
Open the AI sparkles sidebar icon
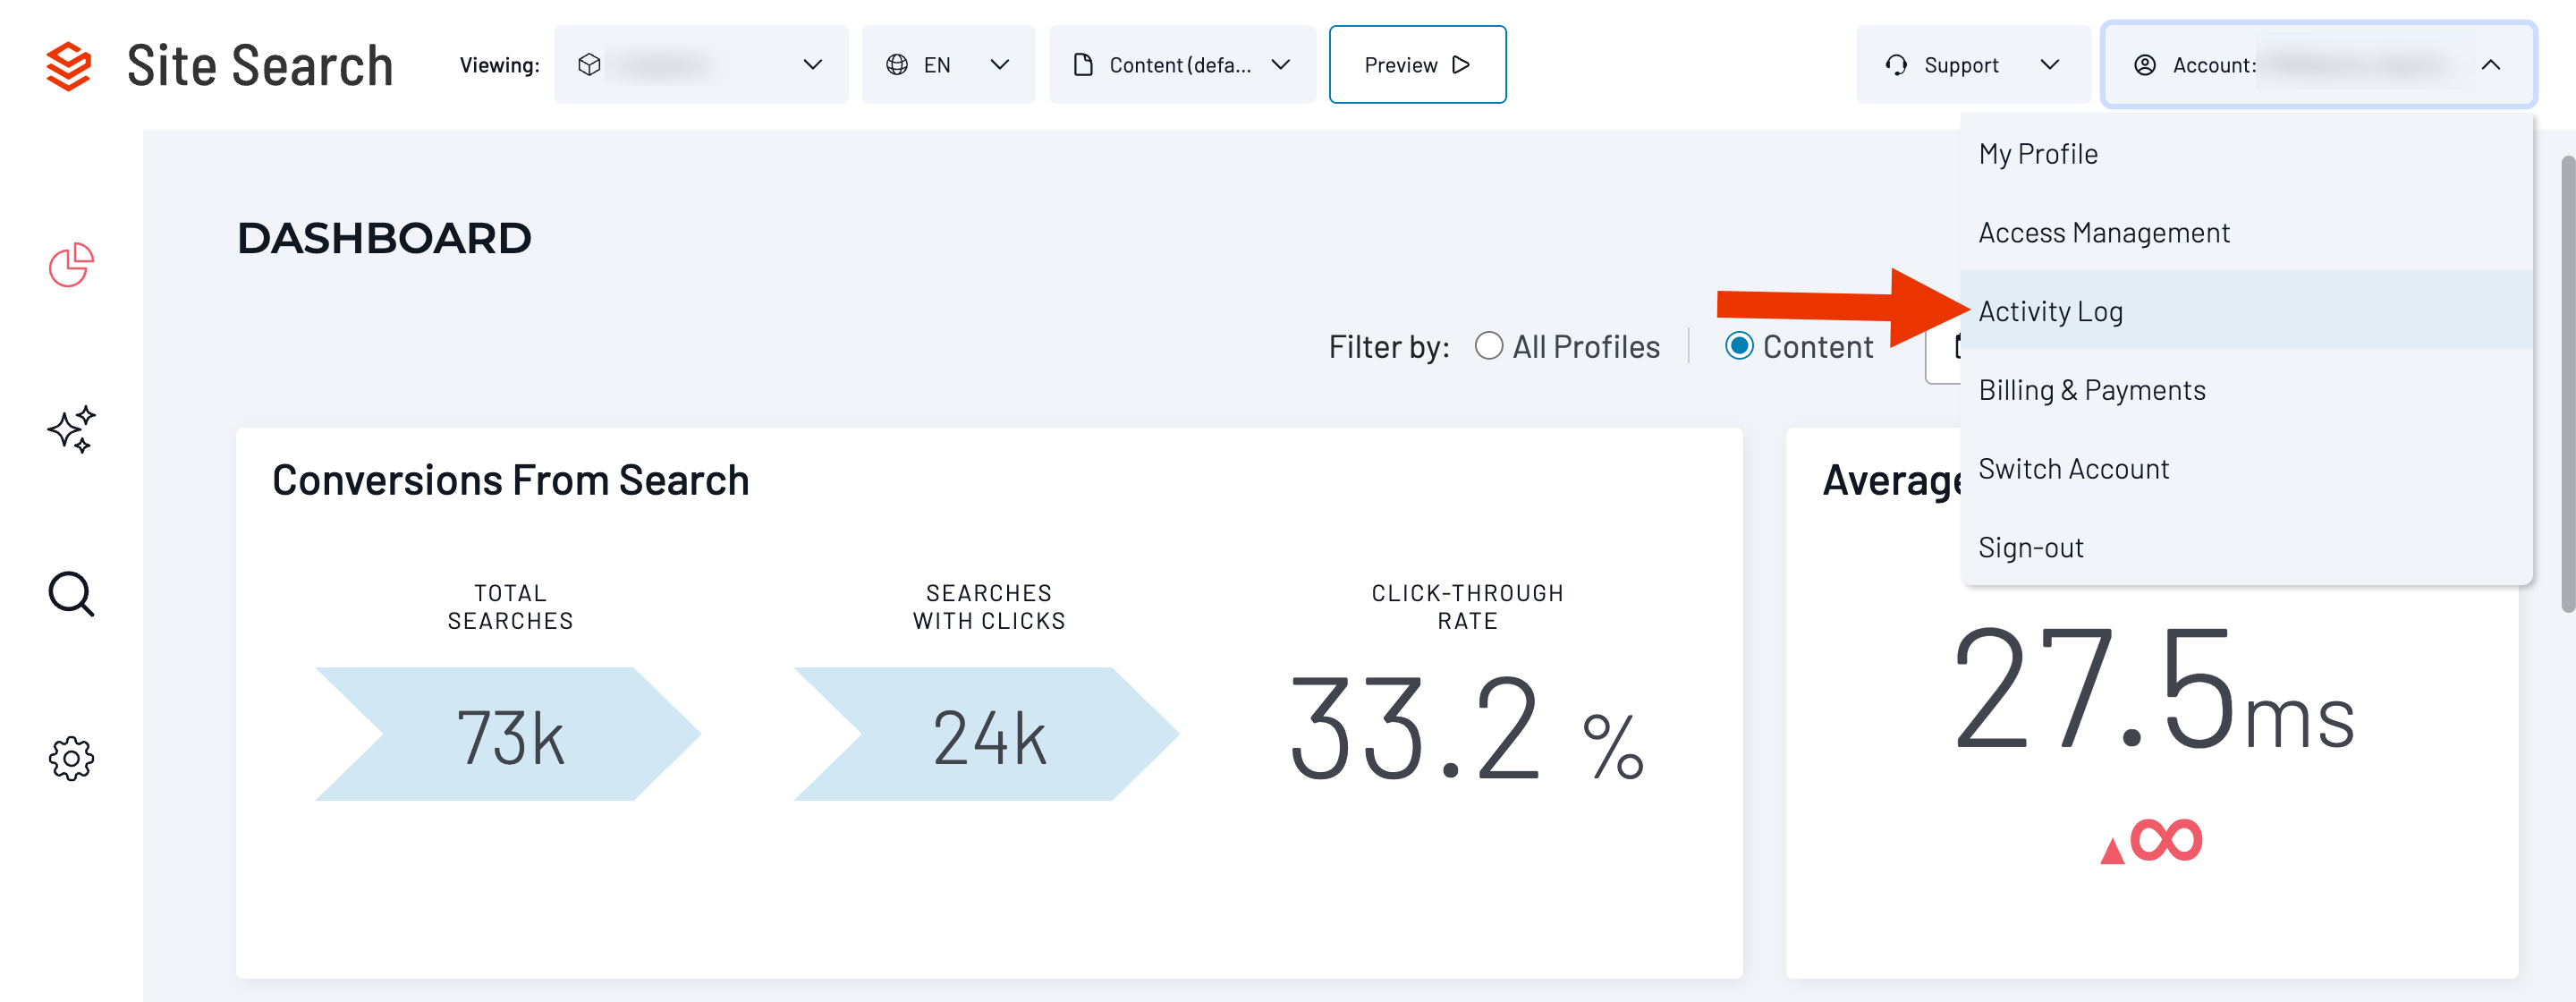pos(71,429)
